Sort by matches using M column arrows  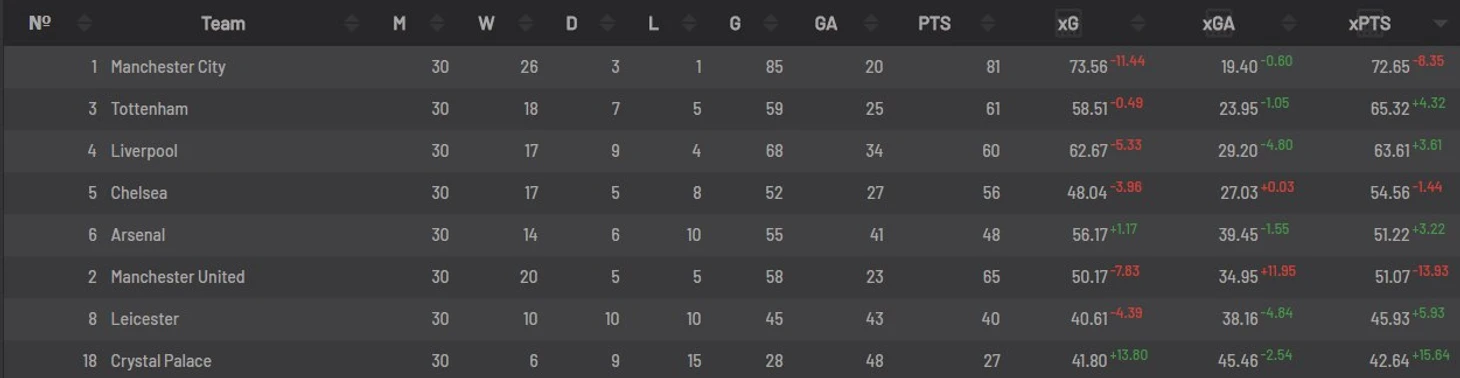pos(437,23)
